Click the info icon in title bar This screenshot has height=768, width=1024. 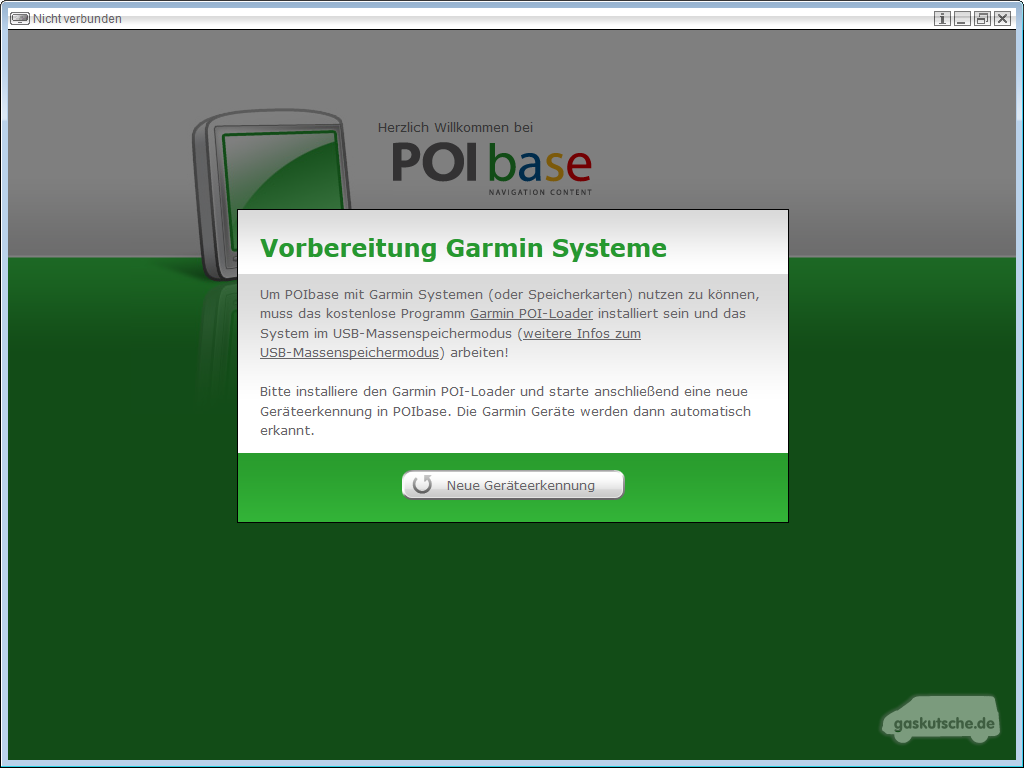(942, 18)
